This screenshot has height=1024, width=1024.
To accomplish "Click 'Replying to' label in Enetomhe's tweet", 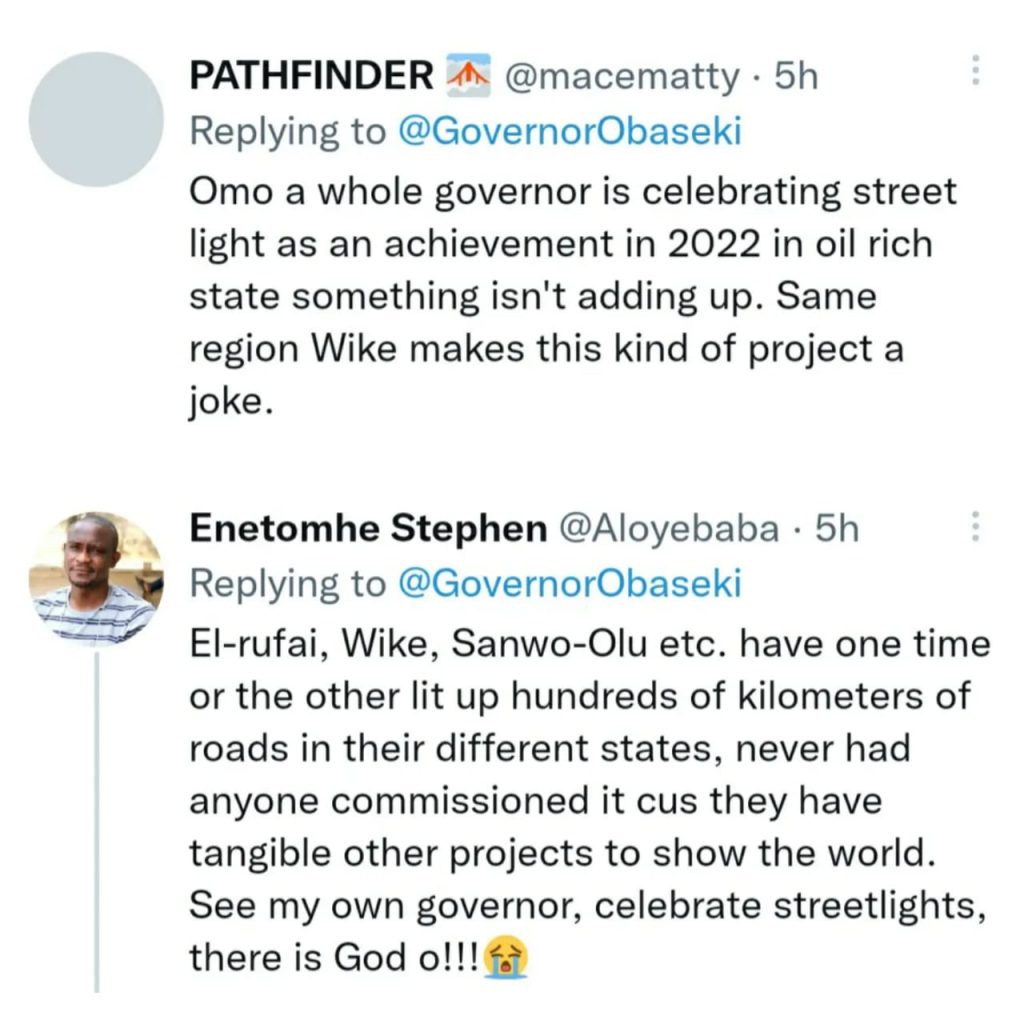I will (x=288, y=584).
